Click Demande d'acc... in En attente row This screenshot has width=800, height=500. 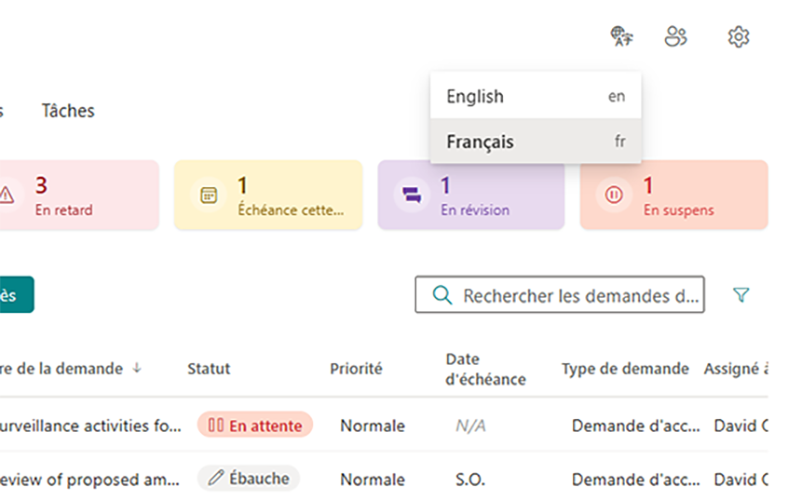pos(636,426)
